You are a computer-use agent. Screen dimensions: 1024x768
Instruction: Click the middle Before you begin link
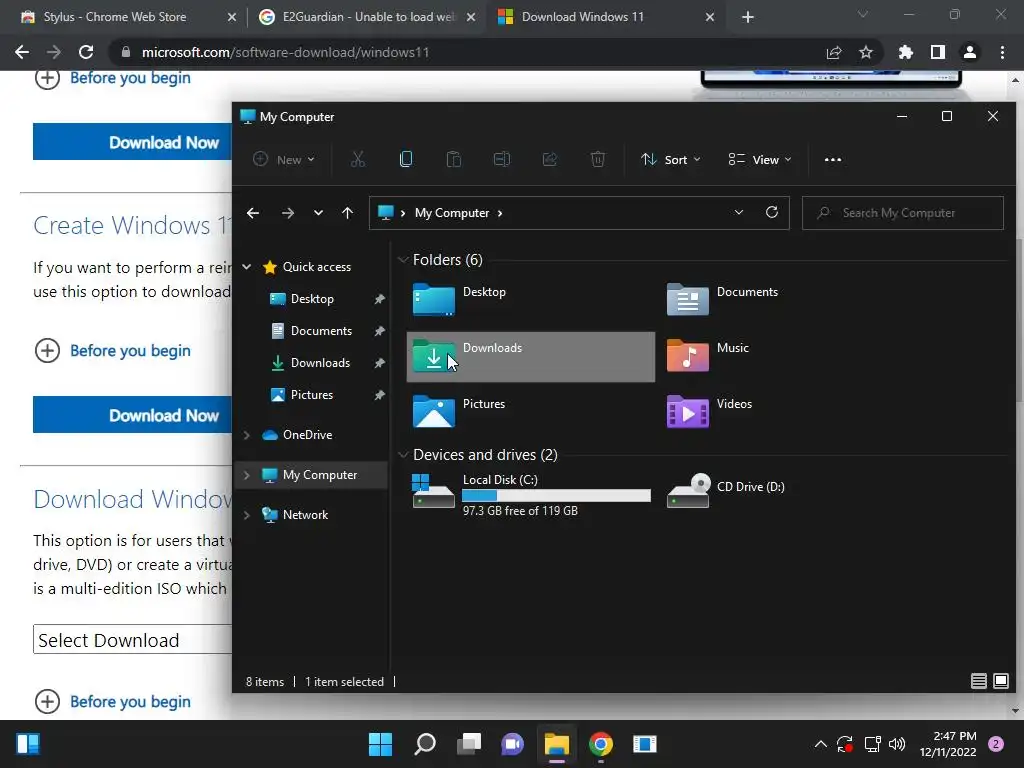click(130, 351)
